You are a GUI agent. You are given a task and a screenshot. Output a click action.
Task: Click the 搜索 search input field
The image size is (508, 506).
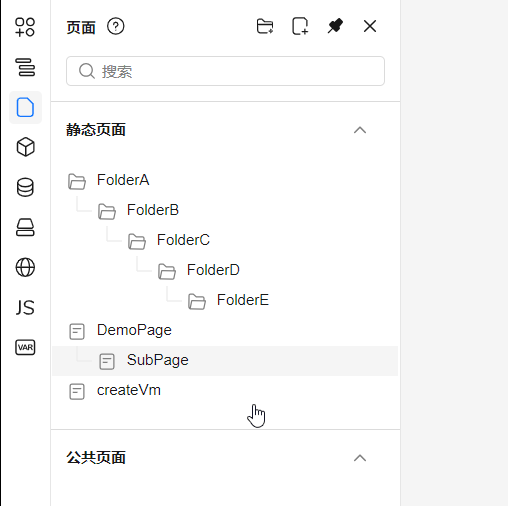point(225,71)
